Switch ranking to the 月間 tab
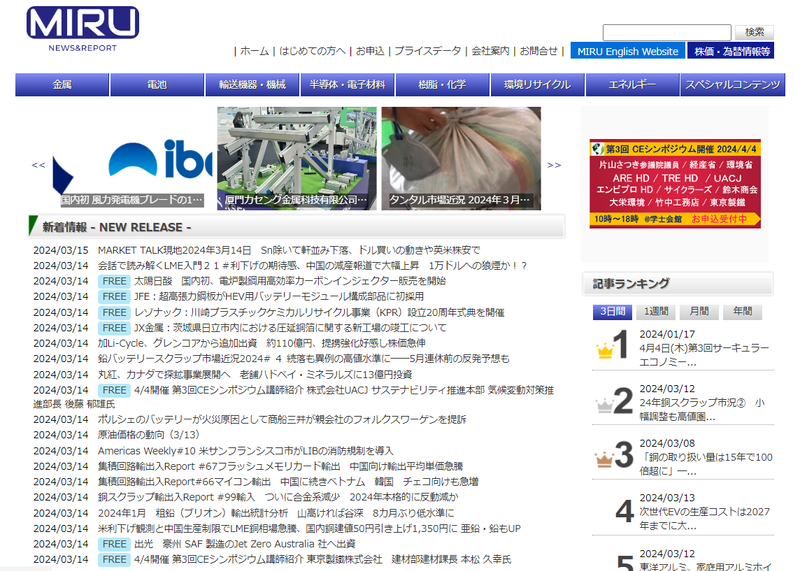 point(700,312)
